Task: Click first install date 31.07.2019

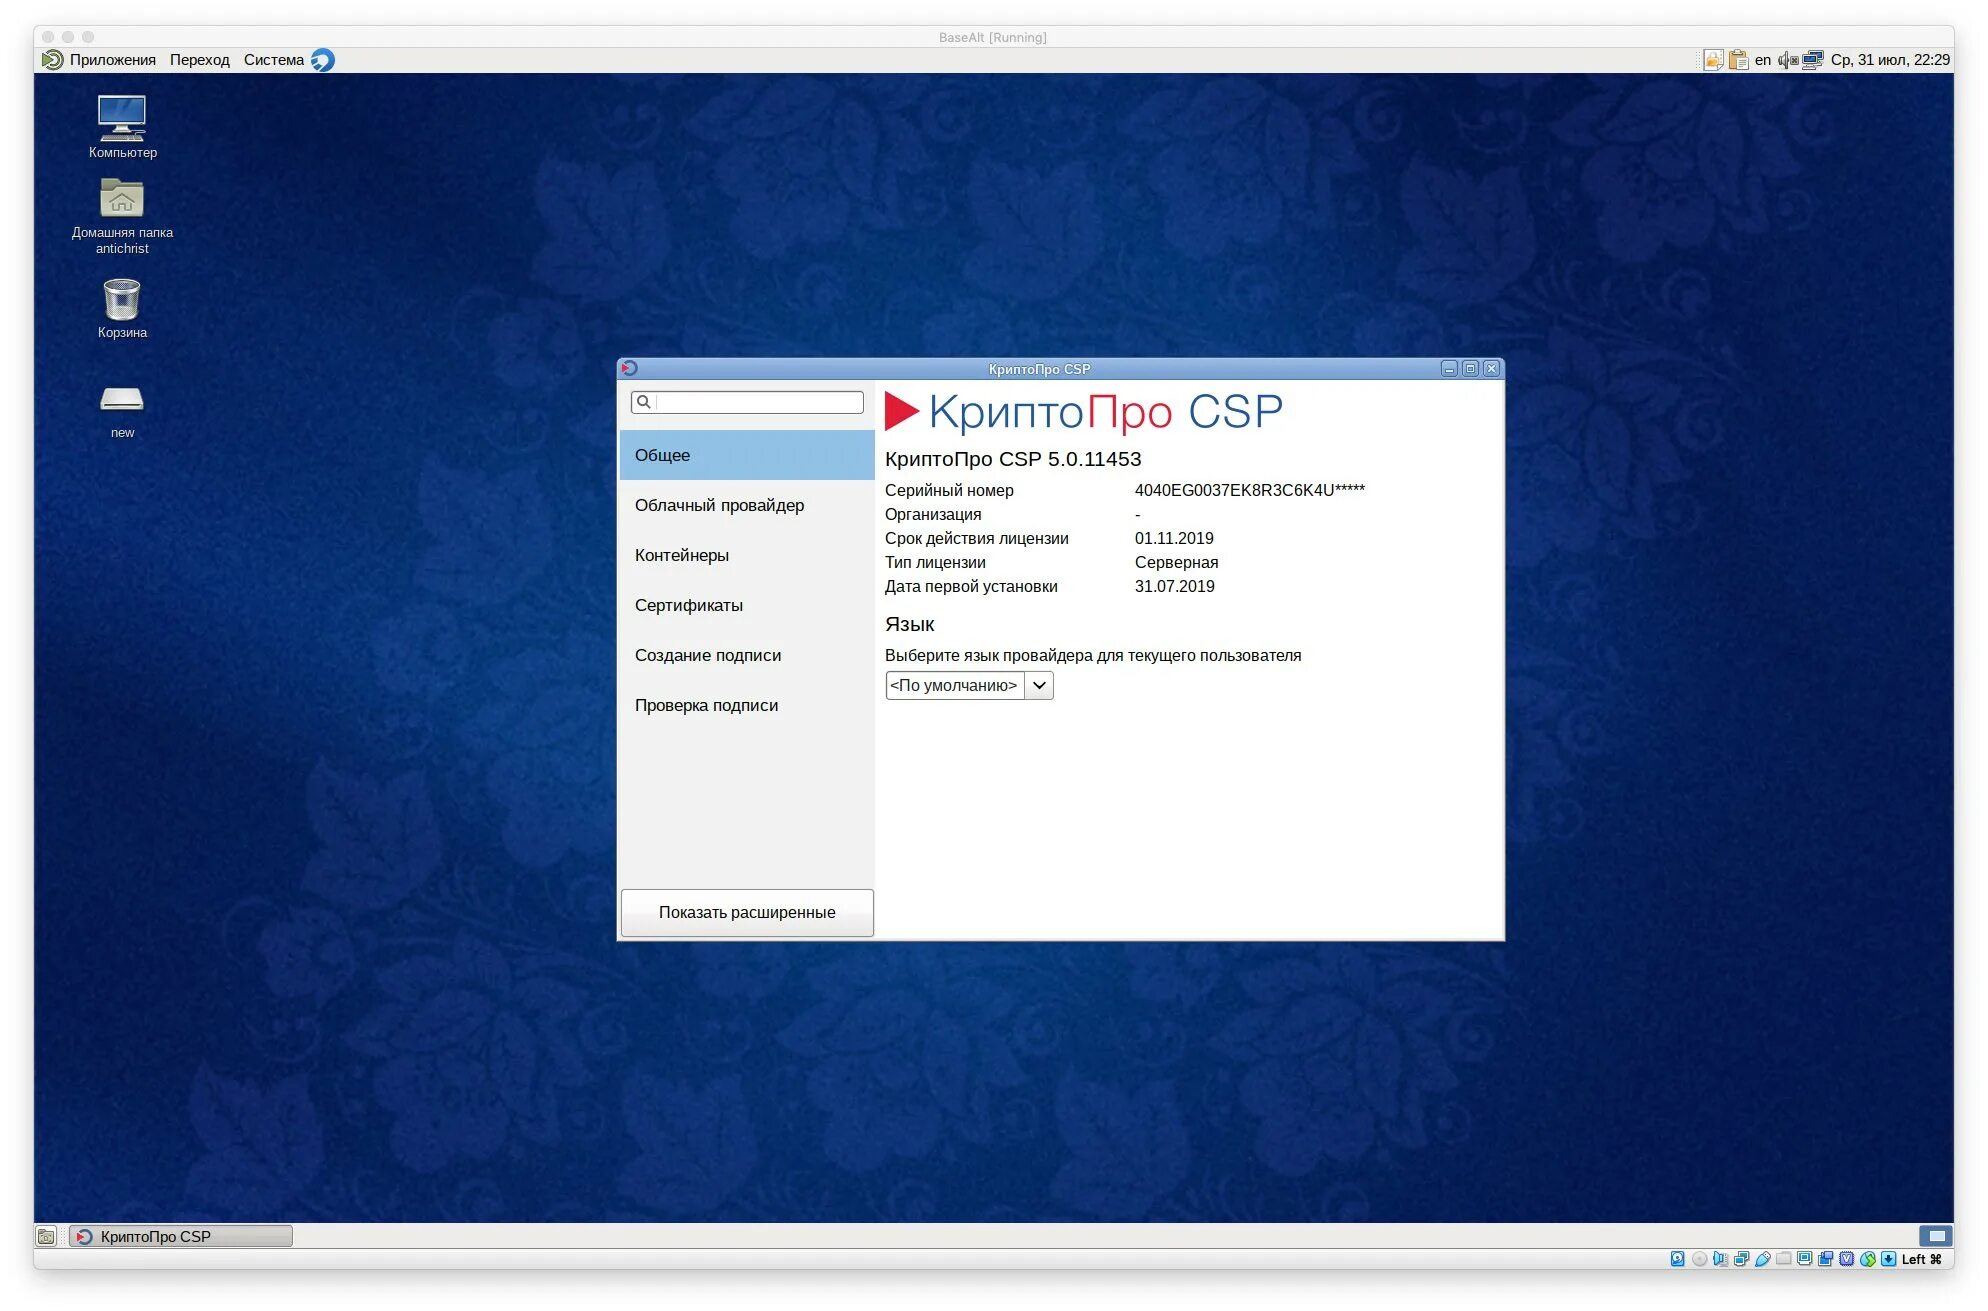Action: 1174,586
